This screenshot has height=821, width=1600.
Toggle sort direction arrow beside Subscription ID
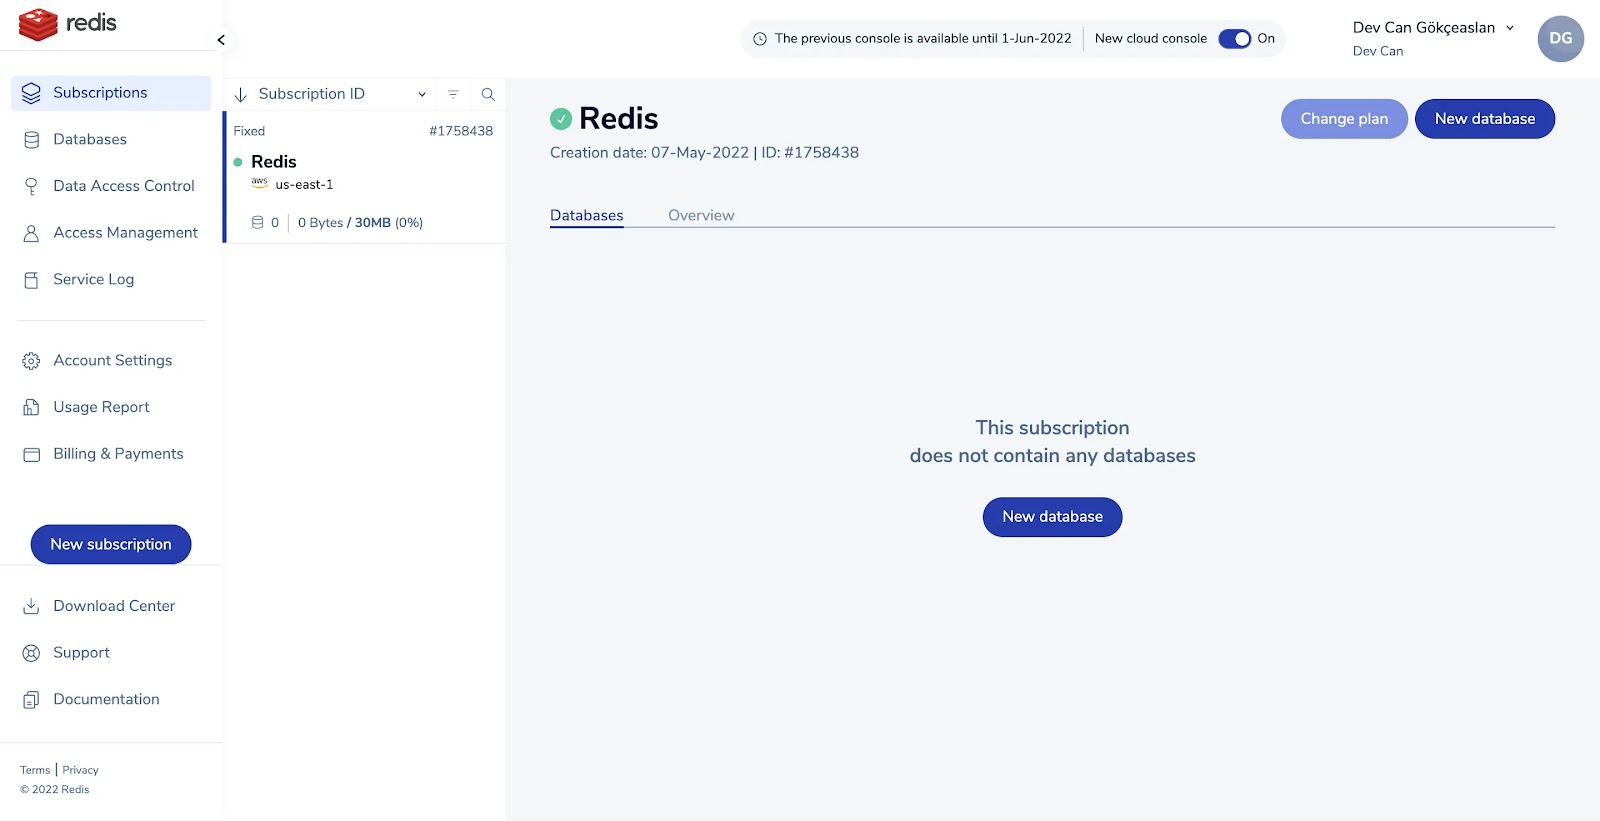point(241,95)
